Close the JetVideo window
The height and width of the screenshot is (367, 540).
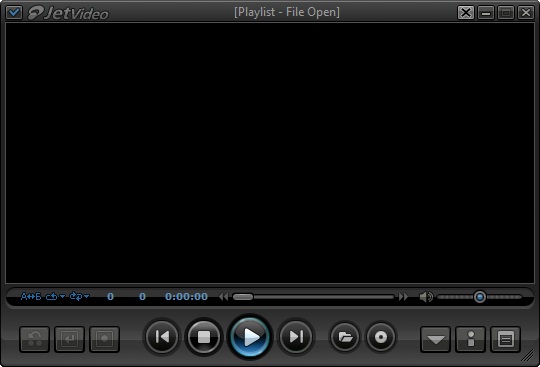pos(526,13)
